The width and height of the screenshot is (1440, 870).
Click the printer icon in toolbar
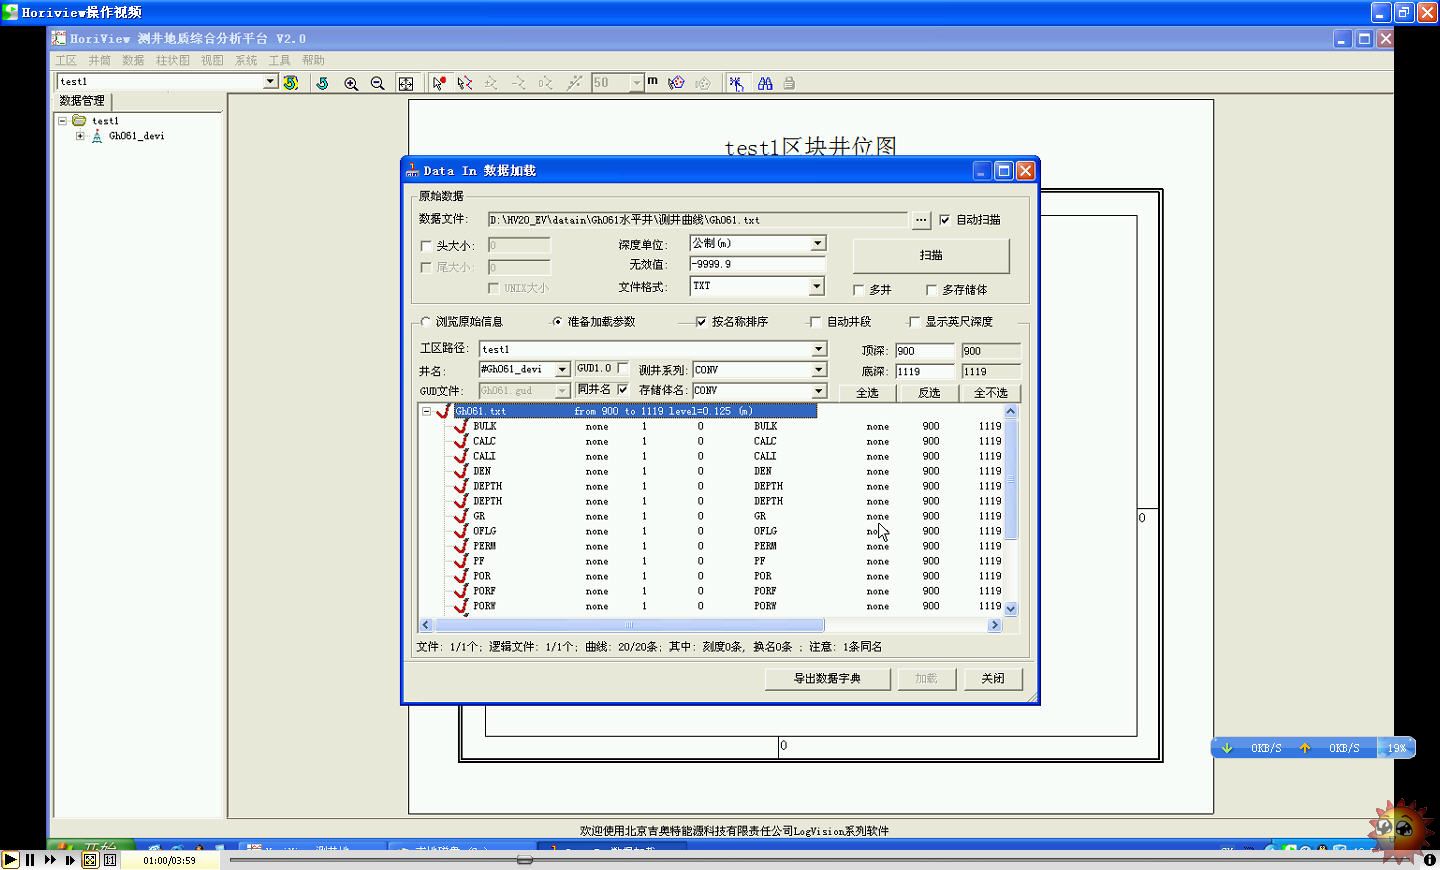[x=789, y=83]
